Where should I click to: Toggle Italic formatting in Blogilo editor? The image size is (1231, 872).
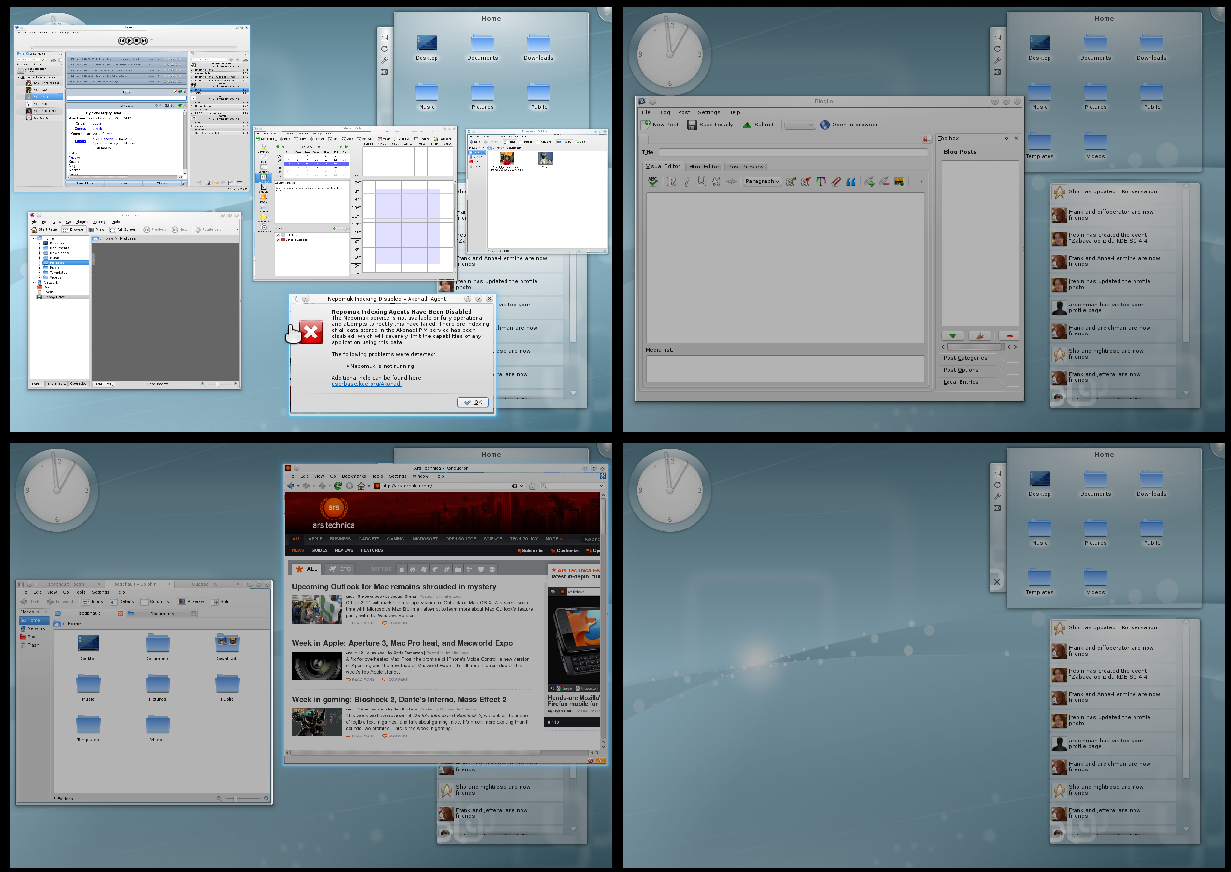tap(687, 181)
